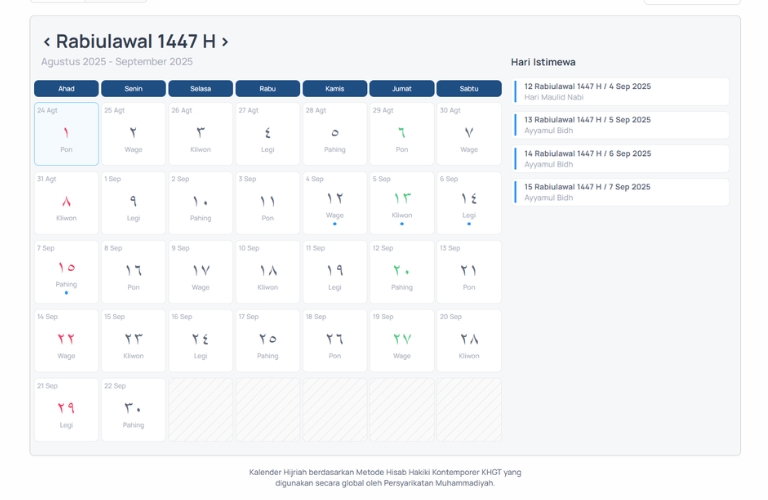Click the 13 Rabiulawal Jumat cell

click(401, 203)
